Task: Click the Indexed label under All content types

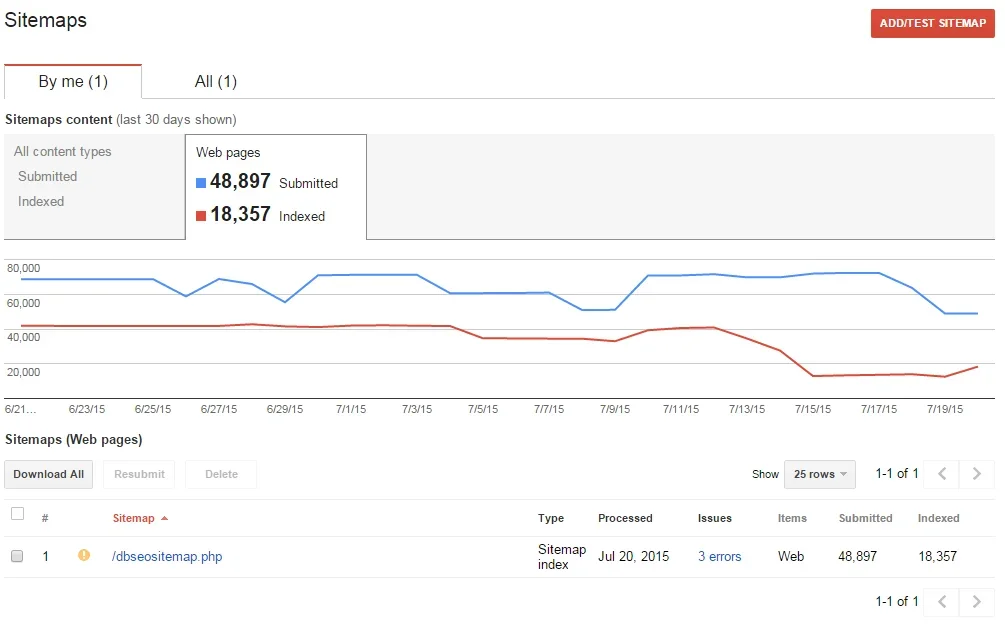Action: [x=41, y=201]
